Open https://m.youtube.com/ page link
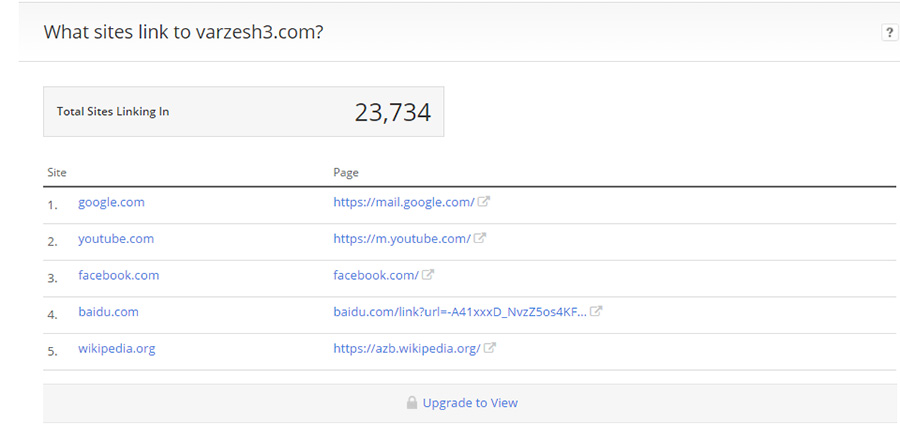Screen dimensions: 900x424 (x=402, y=238)
